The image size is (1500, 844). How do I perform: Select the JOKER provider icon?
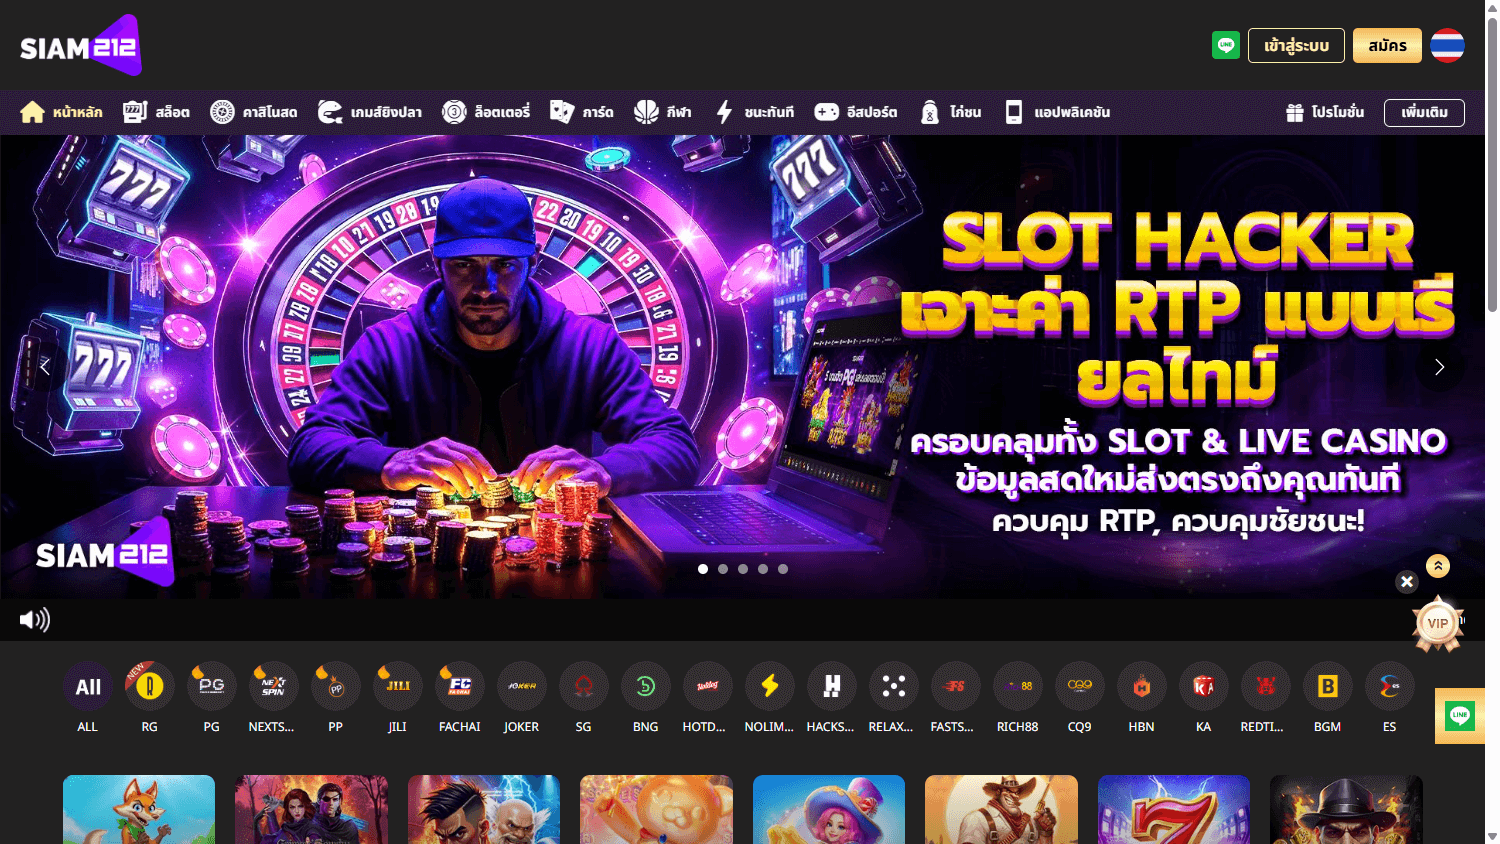pos(521,686)
